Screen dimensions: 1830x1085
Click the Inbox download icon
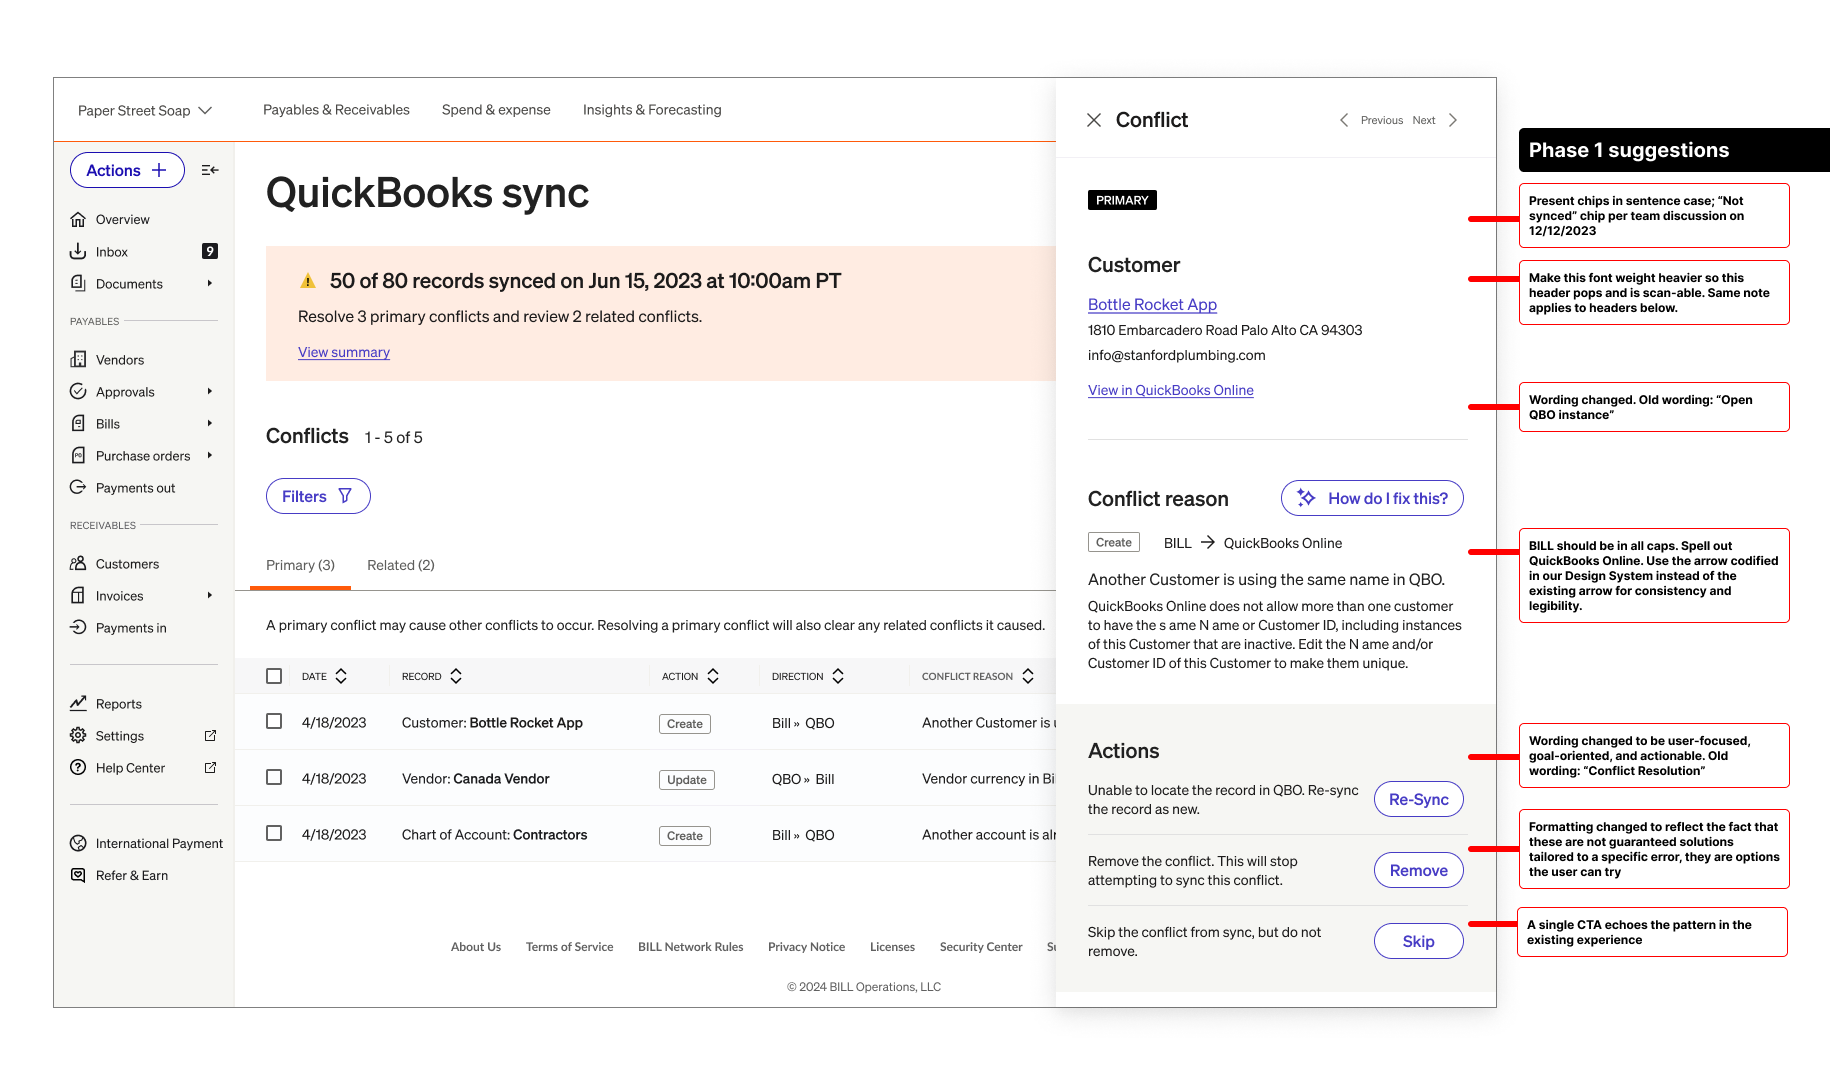[78, 251]
